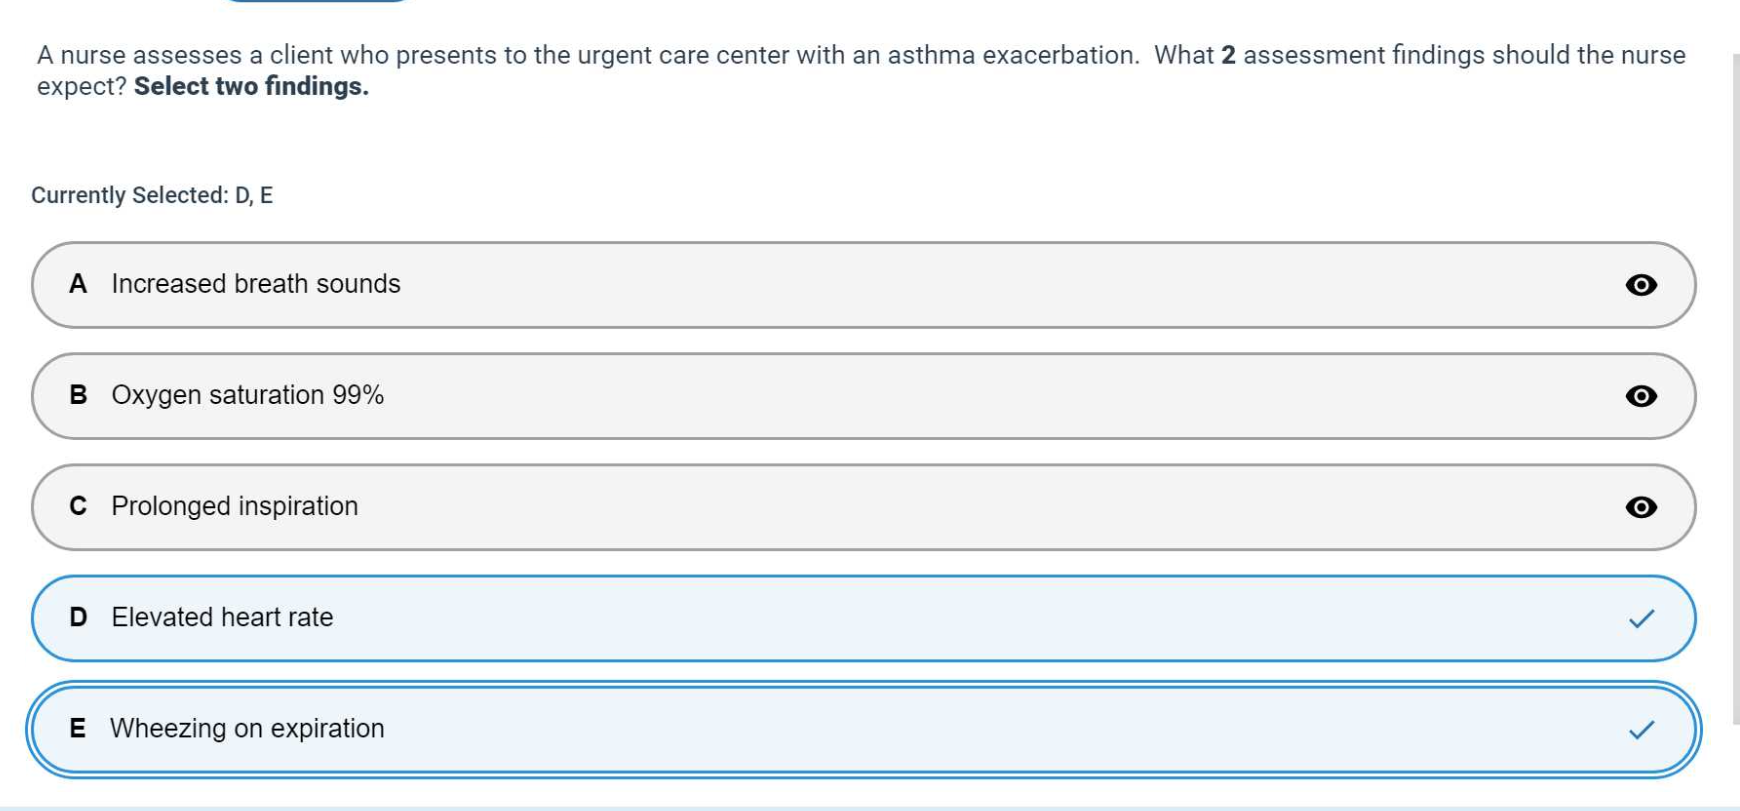1740x811 pixels.
Task: Click the bold letter A option marker
Action: (78, 285)
